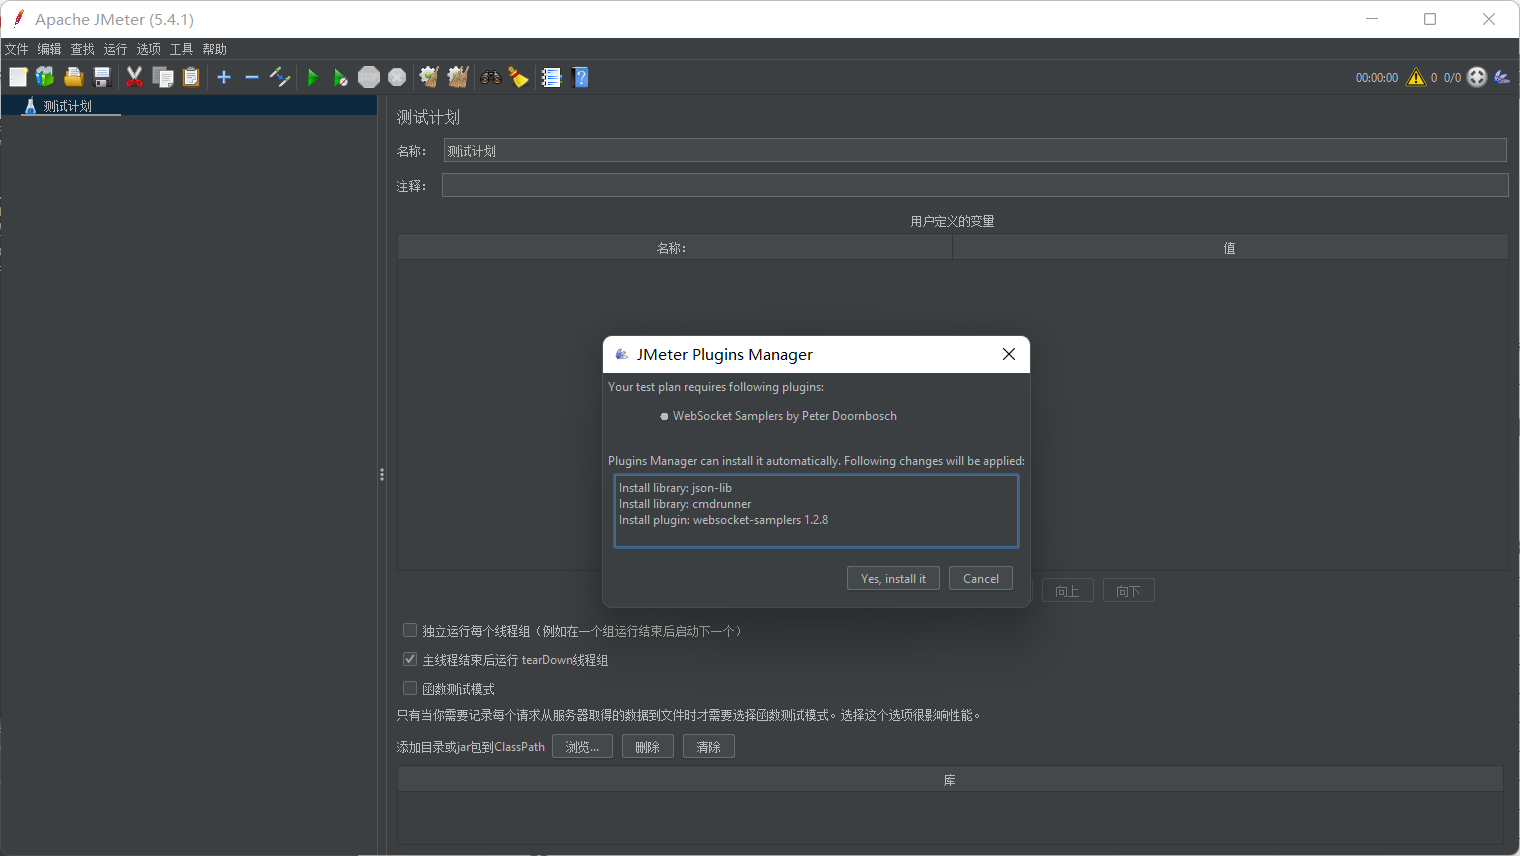The height and width of the screenshot is (856, 1520).
Task: Open the Templates toolbar icon
Action: pos(45,77)
